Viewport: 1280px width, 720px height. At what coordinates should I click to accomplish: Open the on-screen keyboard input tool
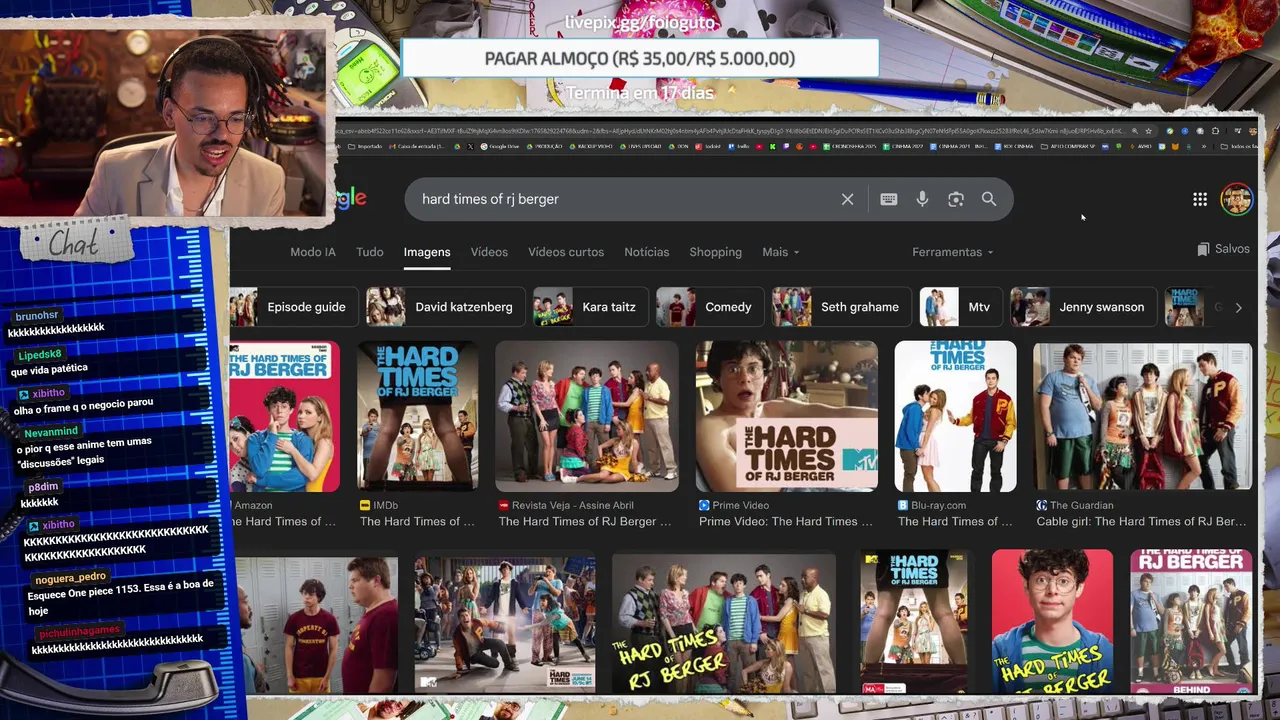coord(888,199)
